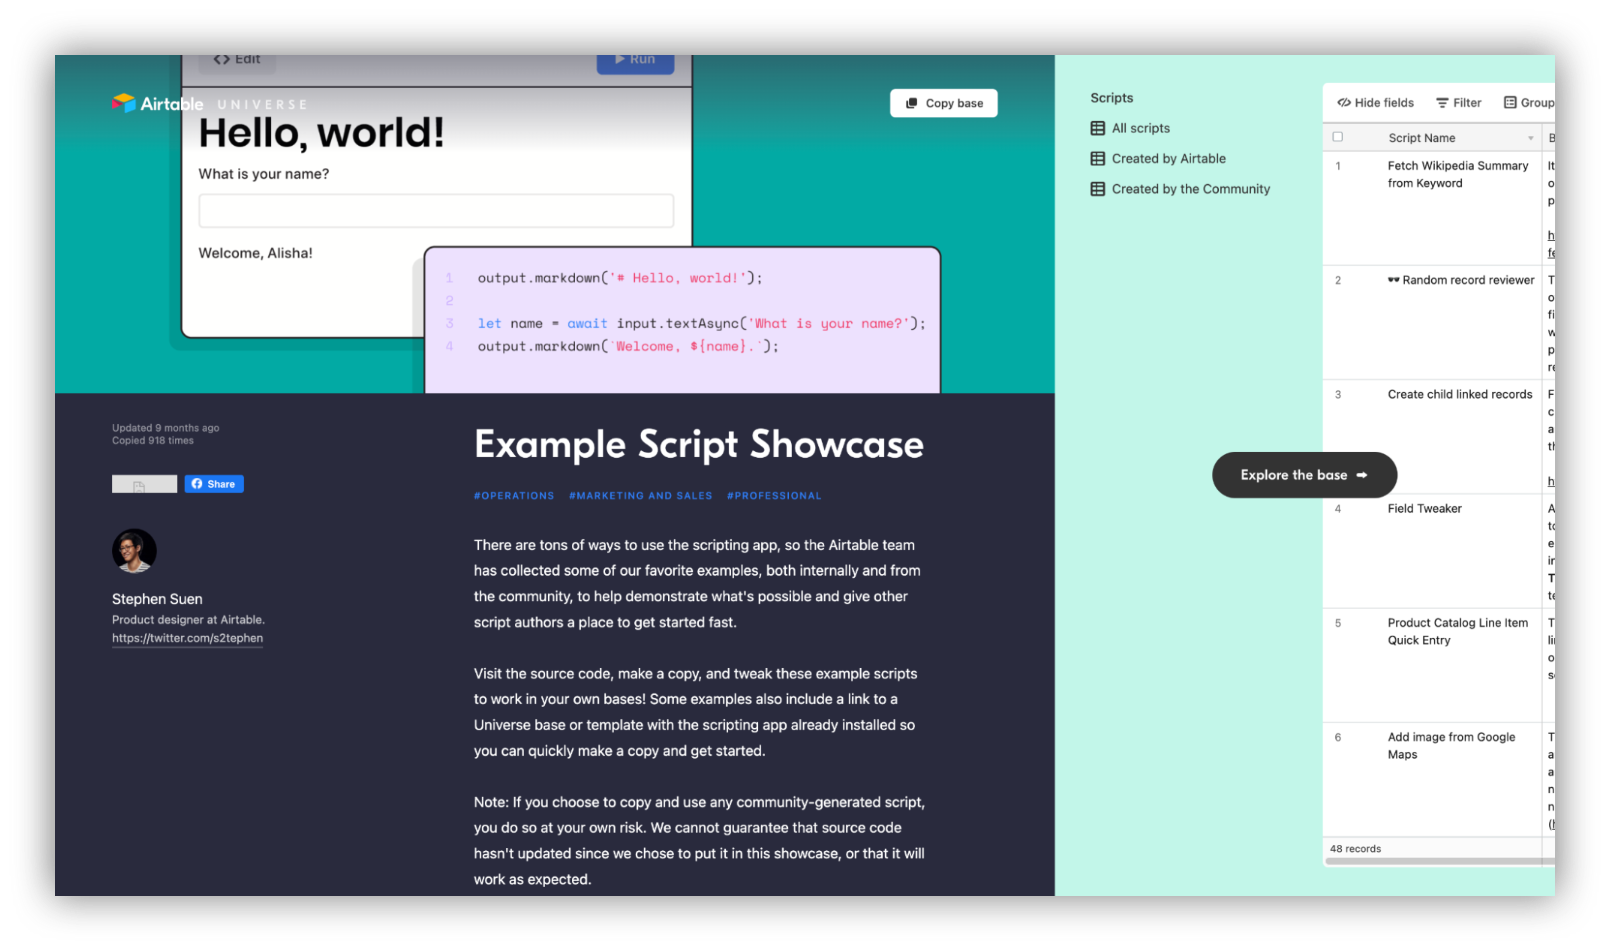Select Create child linked records row

(1438, 436)
